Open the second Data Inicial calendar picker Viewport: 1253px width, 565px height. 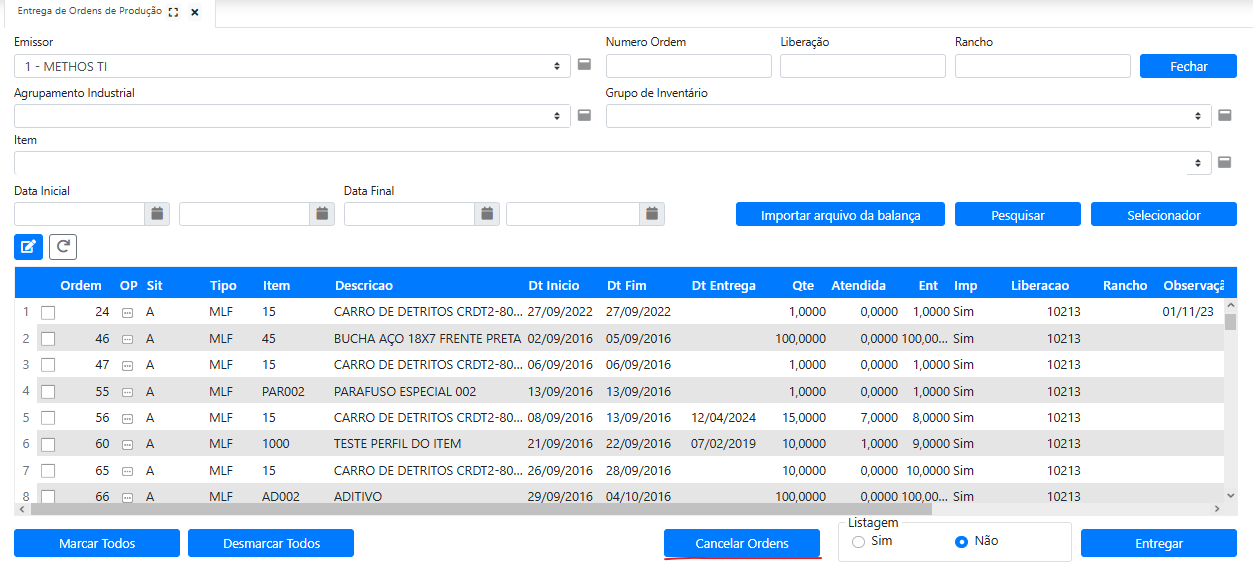coord(322,214)
